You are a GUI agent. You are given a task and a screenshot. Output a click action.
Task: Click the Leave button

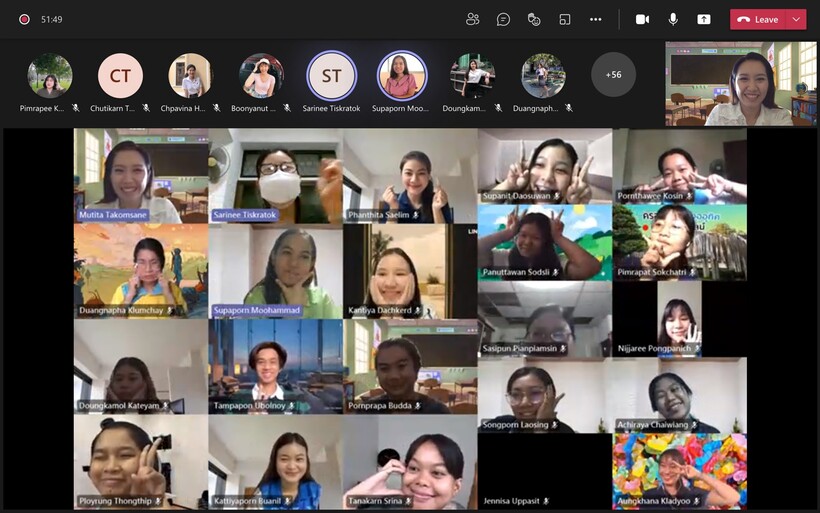(x=758, y=19)
